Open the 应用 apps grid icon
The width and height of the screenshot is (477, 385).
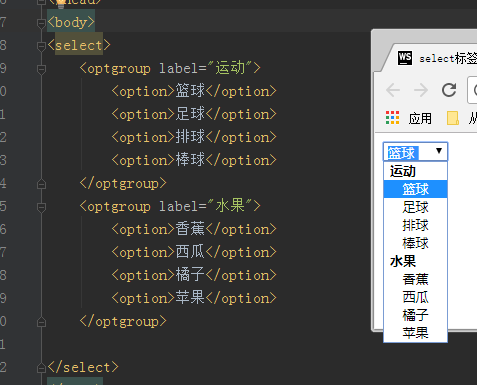point(392,118)
